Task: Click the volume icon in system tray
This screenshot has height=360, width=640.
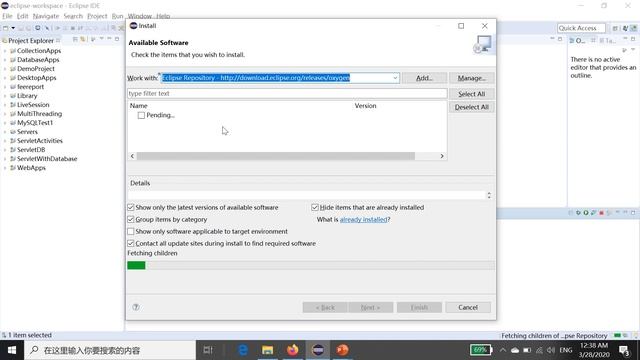Action: [551, 350]
